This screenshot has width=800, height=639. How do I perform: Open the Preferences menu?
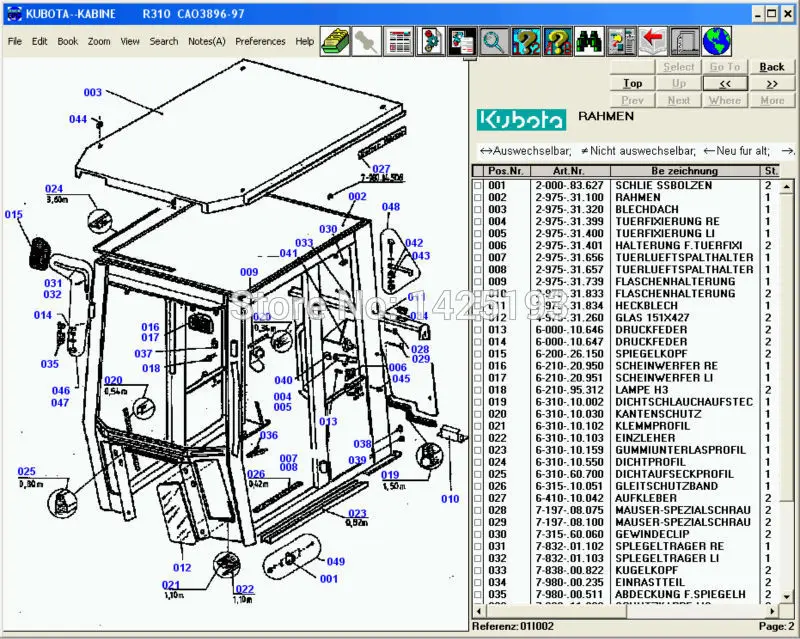click(x=260, y=41)
